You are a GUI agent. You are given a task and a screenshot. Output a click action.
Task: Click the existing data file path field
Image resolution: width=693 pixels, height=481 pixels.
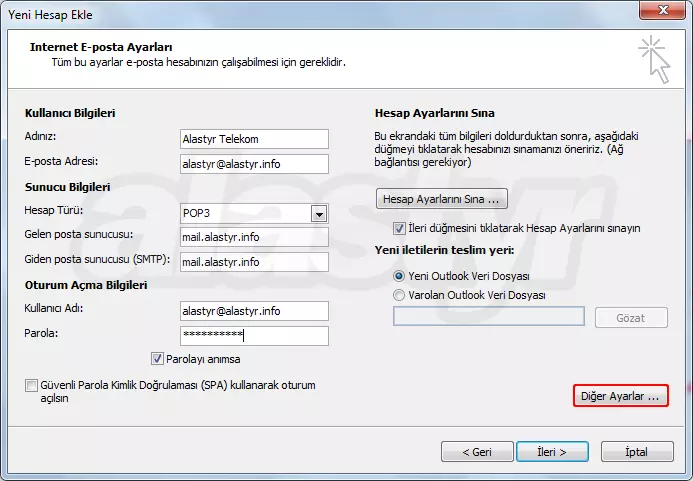pyautogui.click(x=489, y=317)
